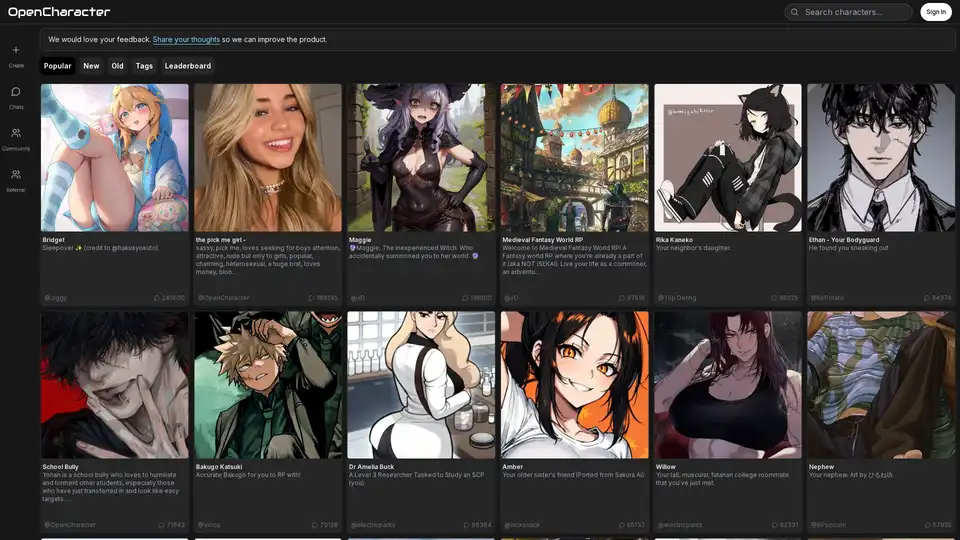Click the Rika Kaneko title text

click(674, 240)
